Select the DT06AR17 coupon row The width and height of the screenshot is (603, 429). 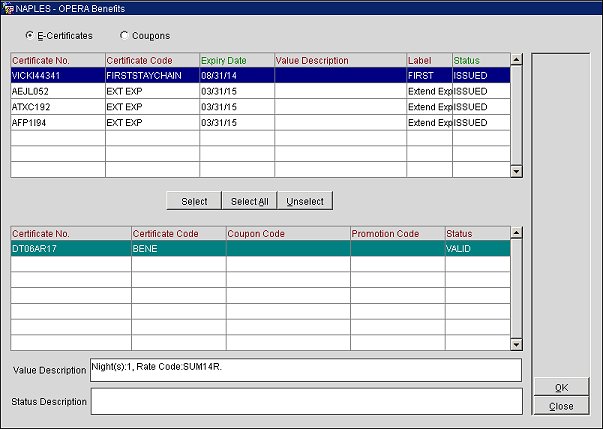click(68, 250)
